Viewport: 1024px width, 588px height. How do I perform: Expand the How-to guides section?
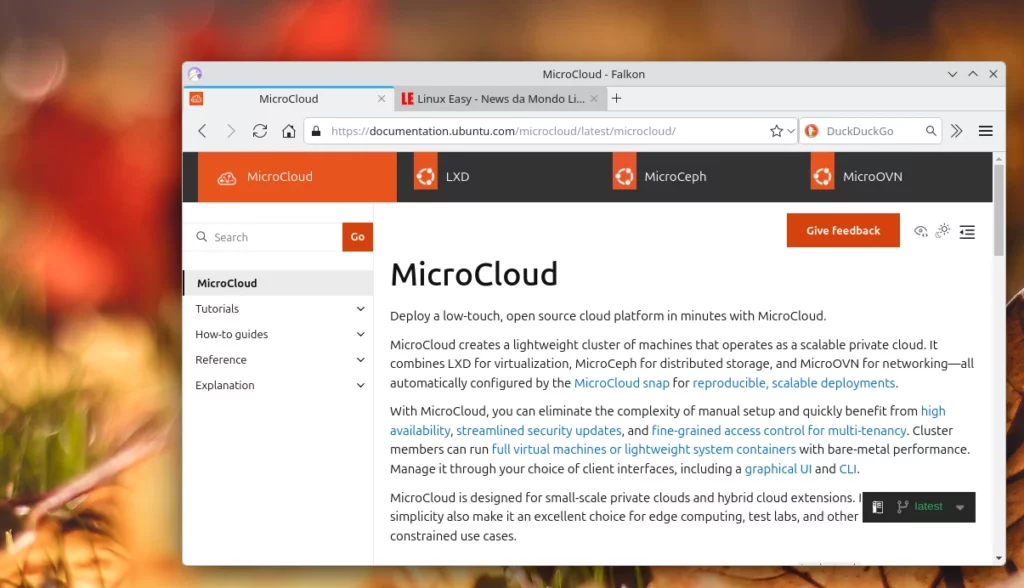(x=361, y=334)
